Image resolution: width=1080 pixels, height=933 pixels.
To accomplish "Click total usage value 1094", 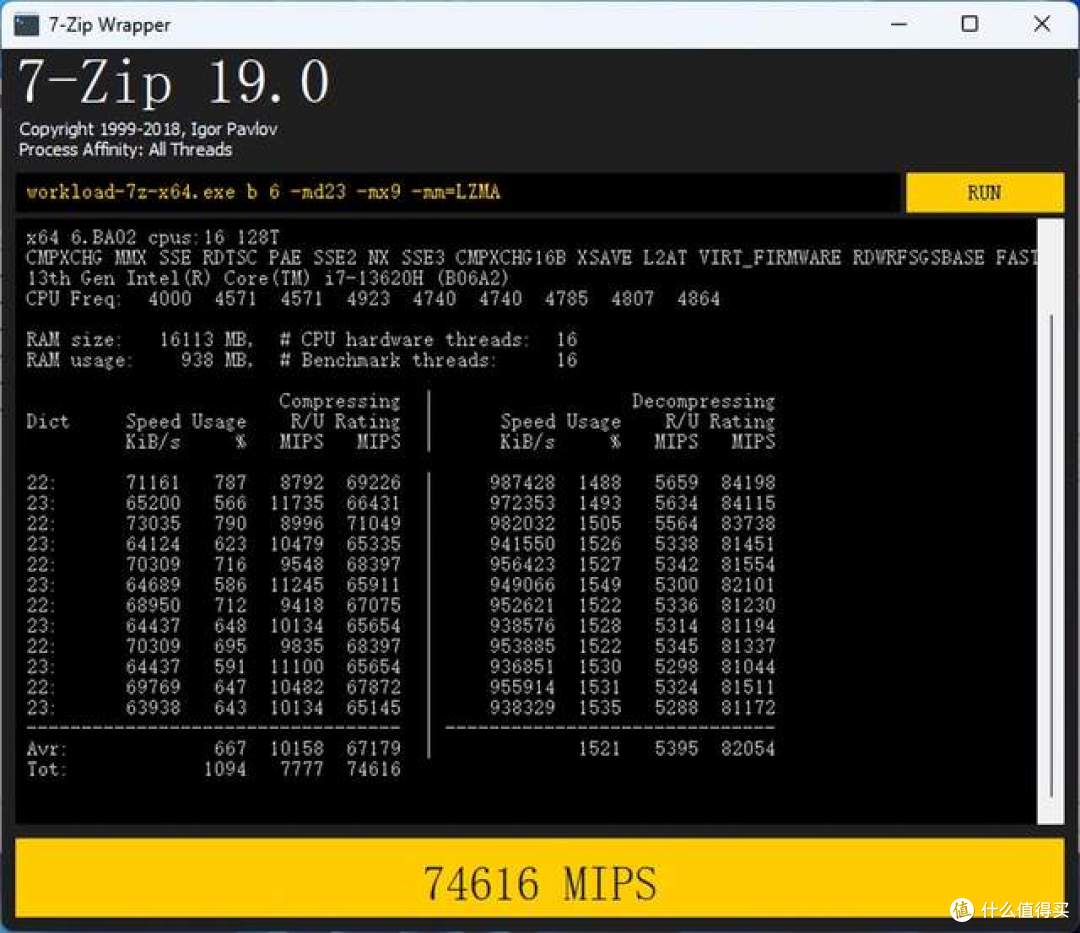I will 225,769.
